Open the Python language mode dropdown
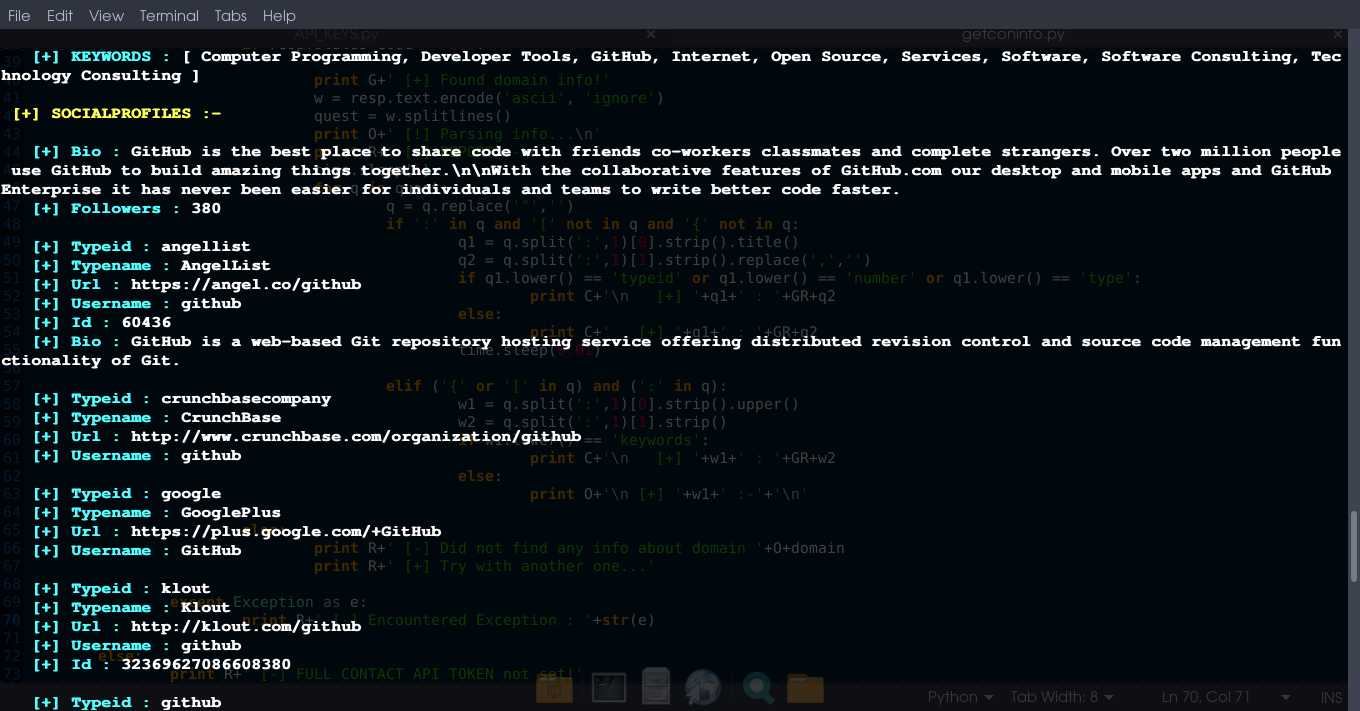Image resolution: width=1360 pixels, height=711 pixels. [959, 697]
